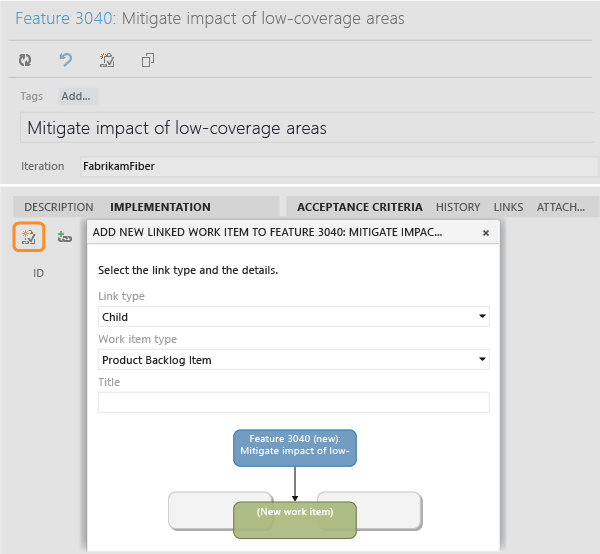
Task: Close the Add New Linked Work Item dialog
Action: point(486,233)
